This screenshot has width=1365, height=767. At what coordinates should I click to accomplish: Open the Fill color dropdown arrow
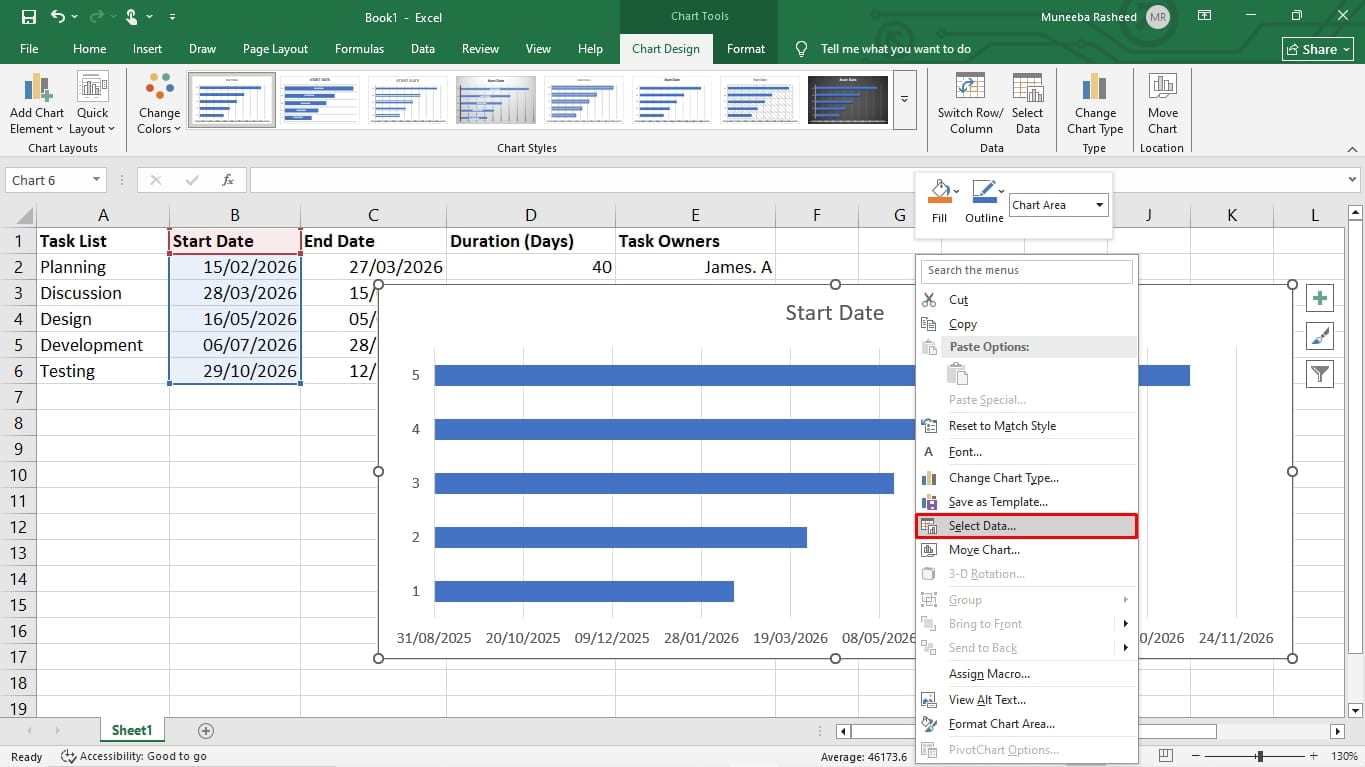coord(957,190)
